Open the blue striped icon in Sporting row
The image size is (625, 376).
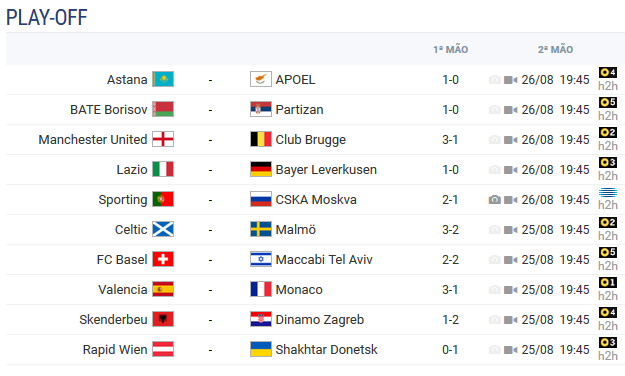(608, 193)
